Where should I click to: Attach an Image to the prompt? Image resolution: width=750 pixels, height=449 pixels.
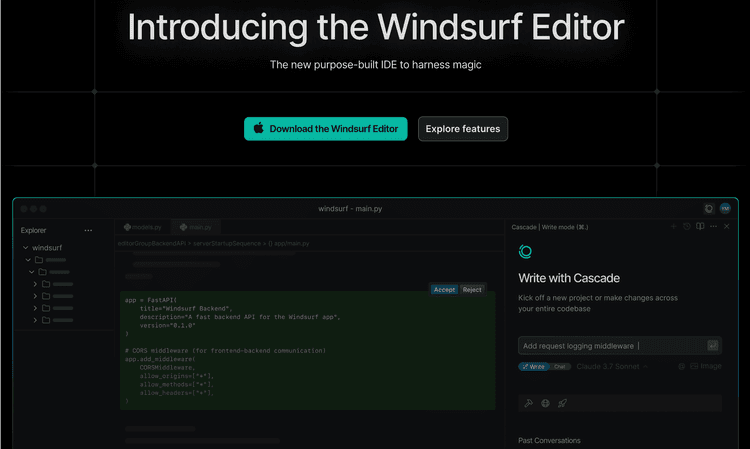[x=706, y=366]
